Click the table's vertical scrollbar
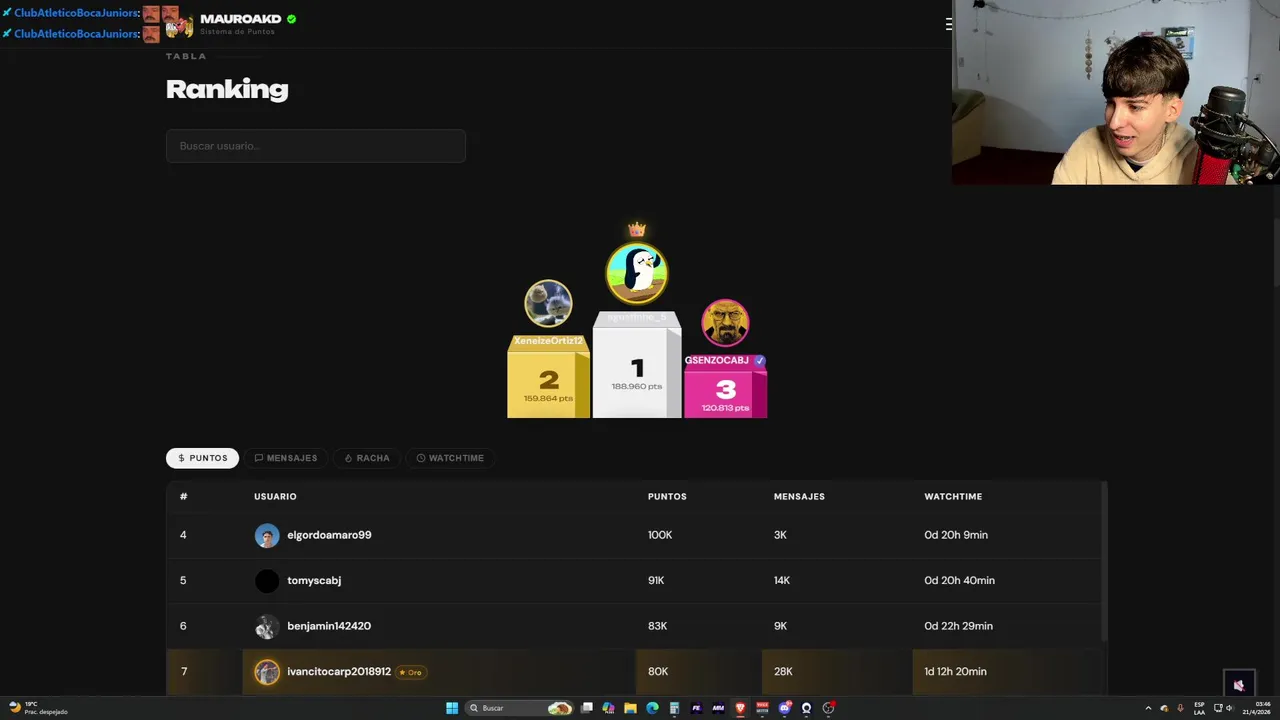The image size is (1280, 720). pos(1104,562)
